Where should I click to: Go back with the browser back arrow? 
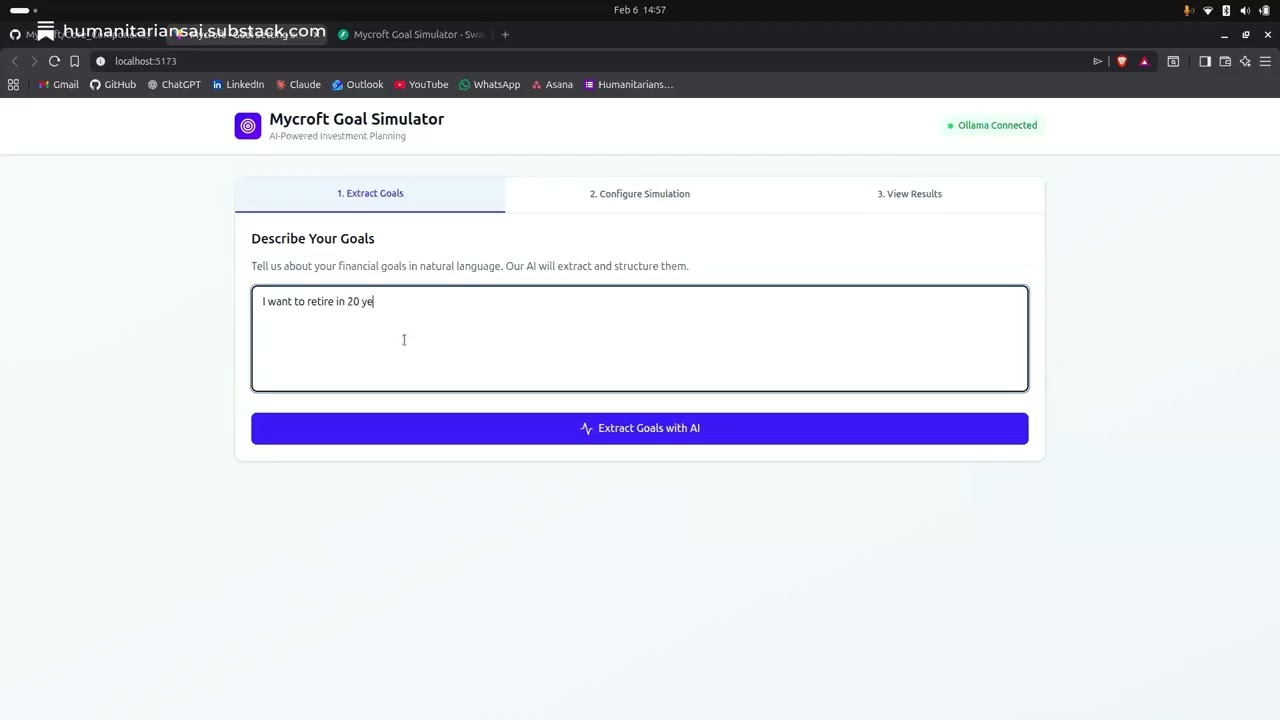[14, 61]
